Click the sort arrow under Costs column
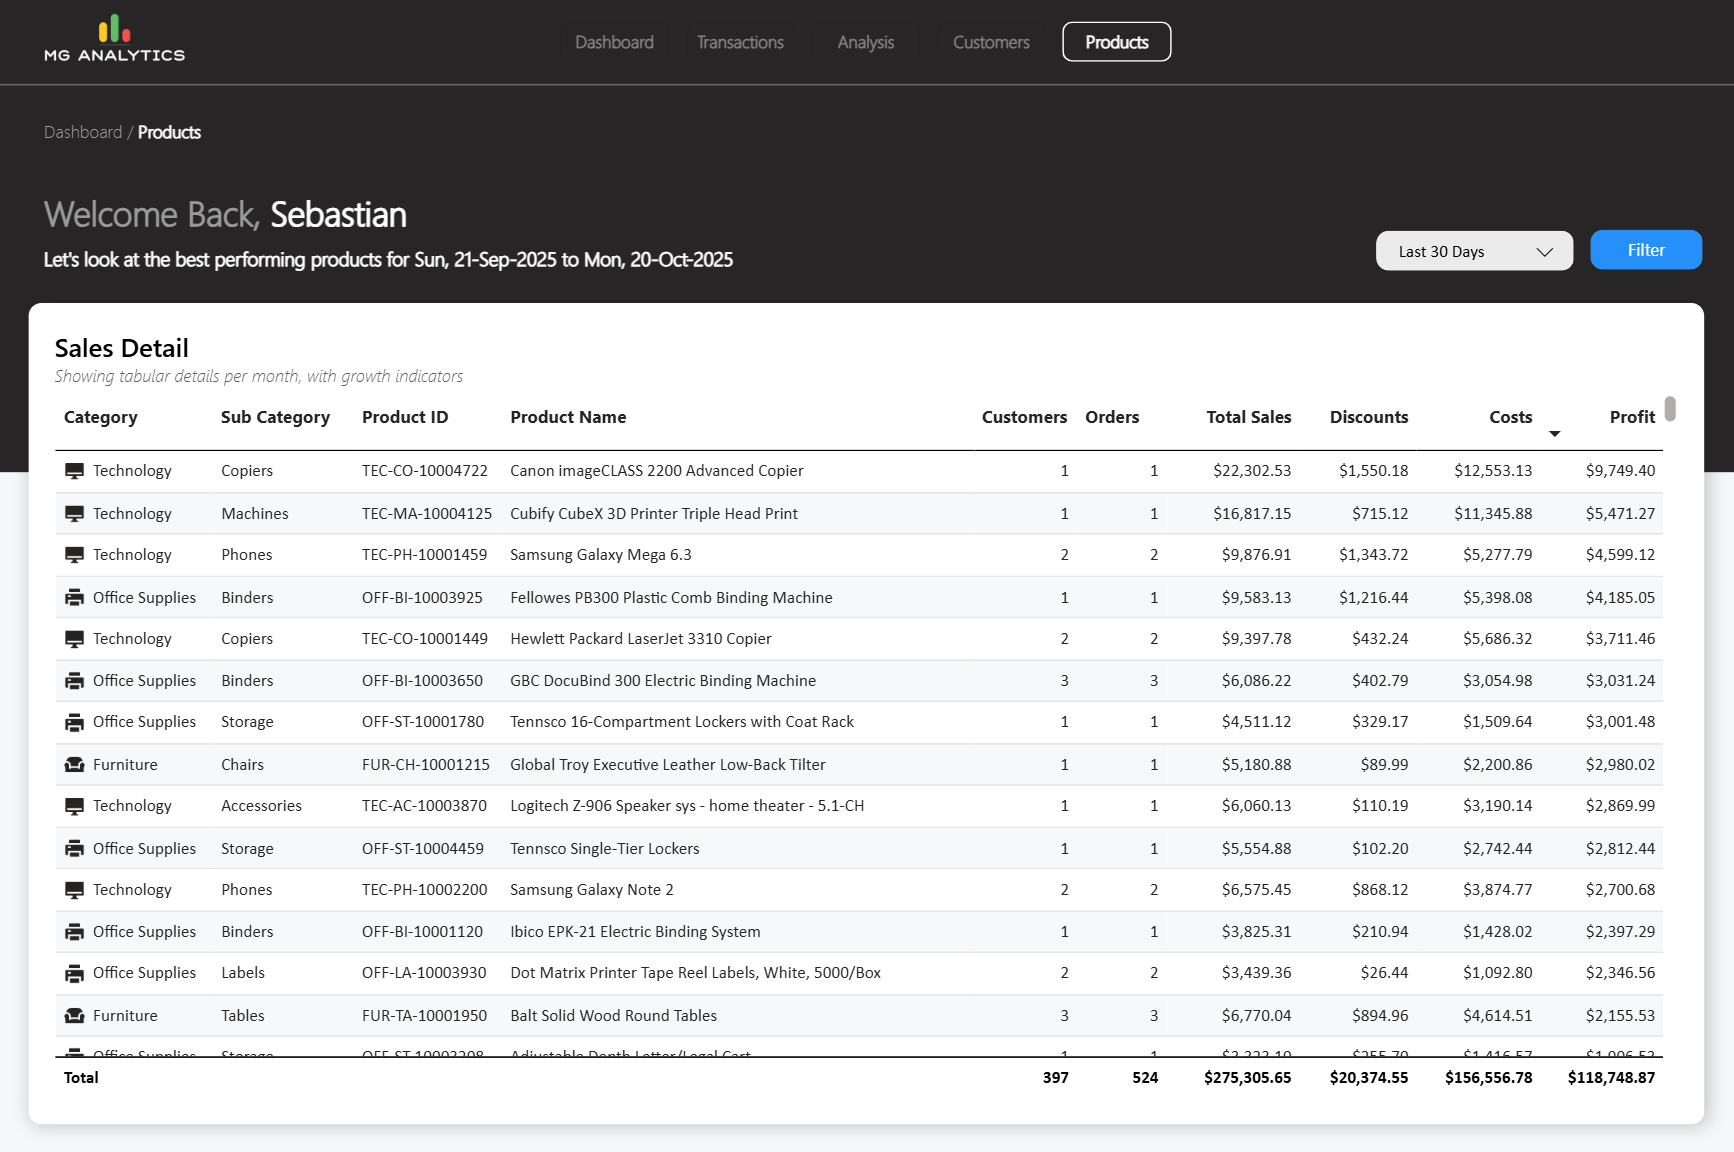 [1554, 434]
